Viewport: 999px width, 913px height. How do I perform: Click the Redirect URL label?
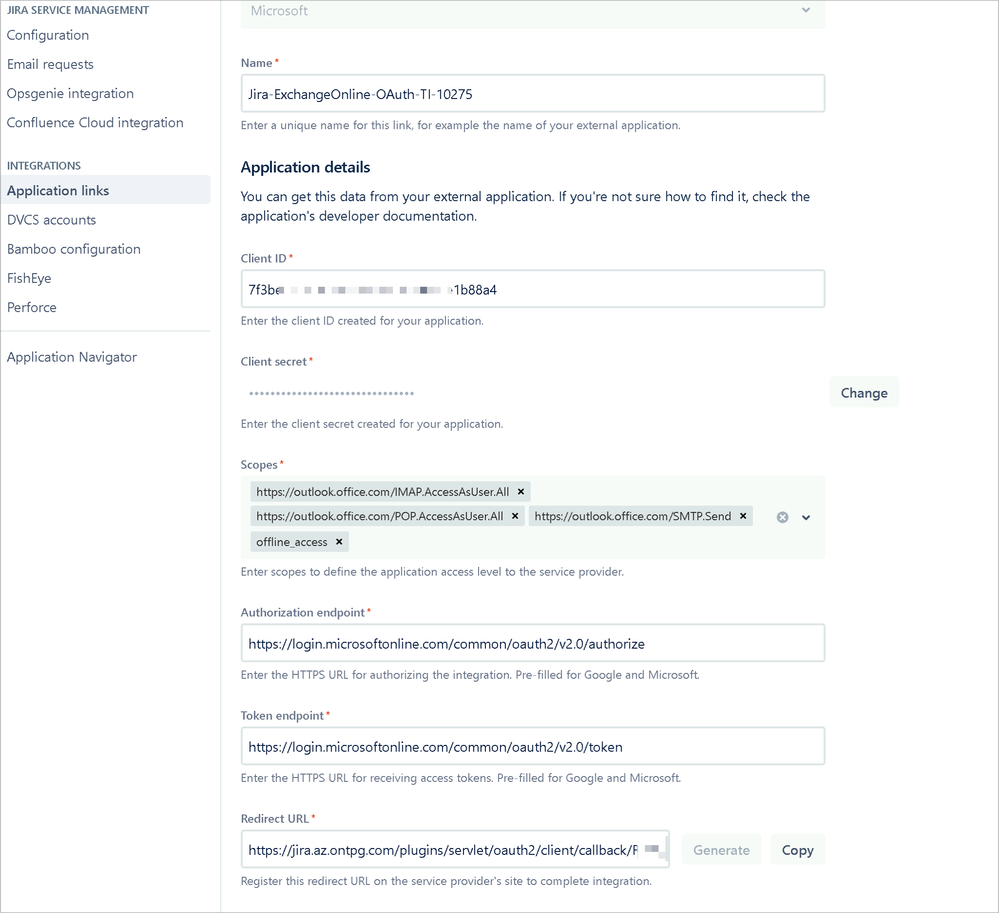click(x=275, y=819)
